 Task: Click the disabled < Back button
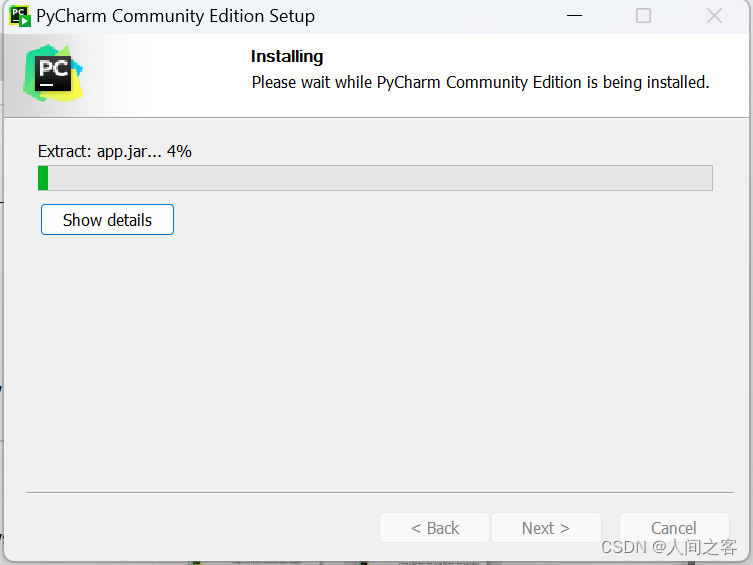point(434,528)
